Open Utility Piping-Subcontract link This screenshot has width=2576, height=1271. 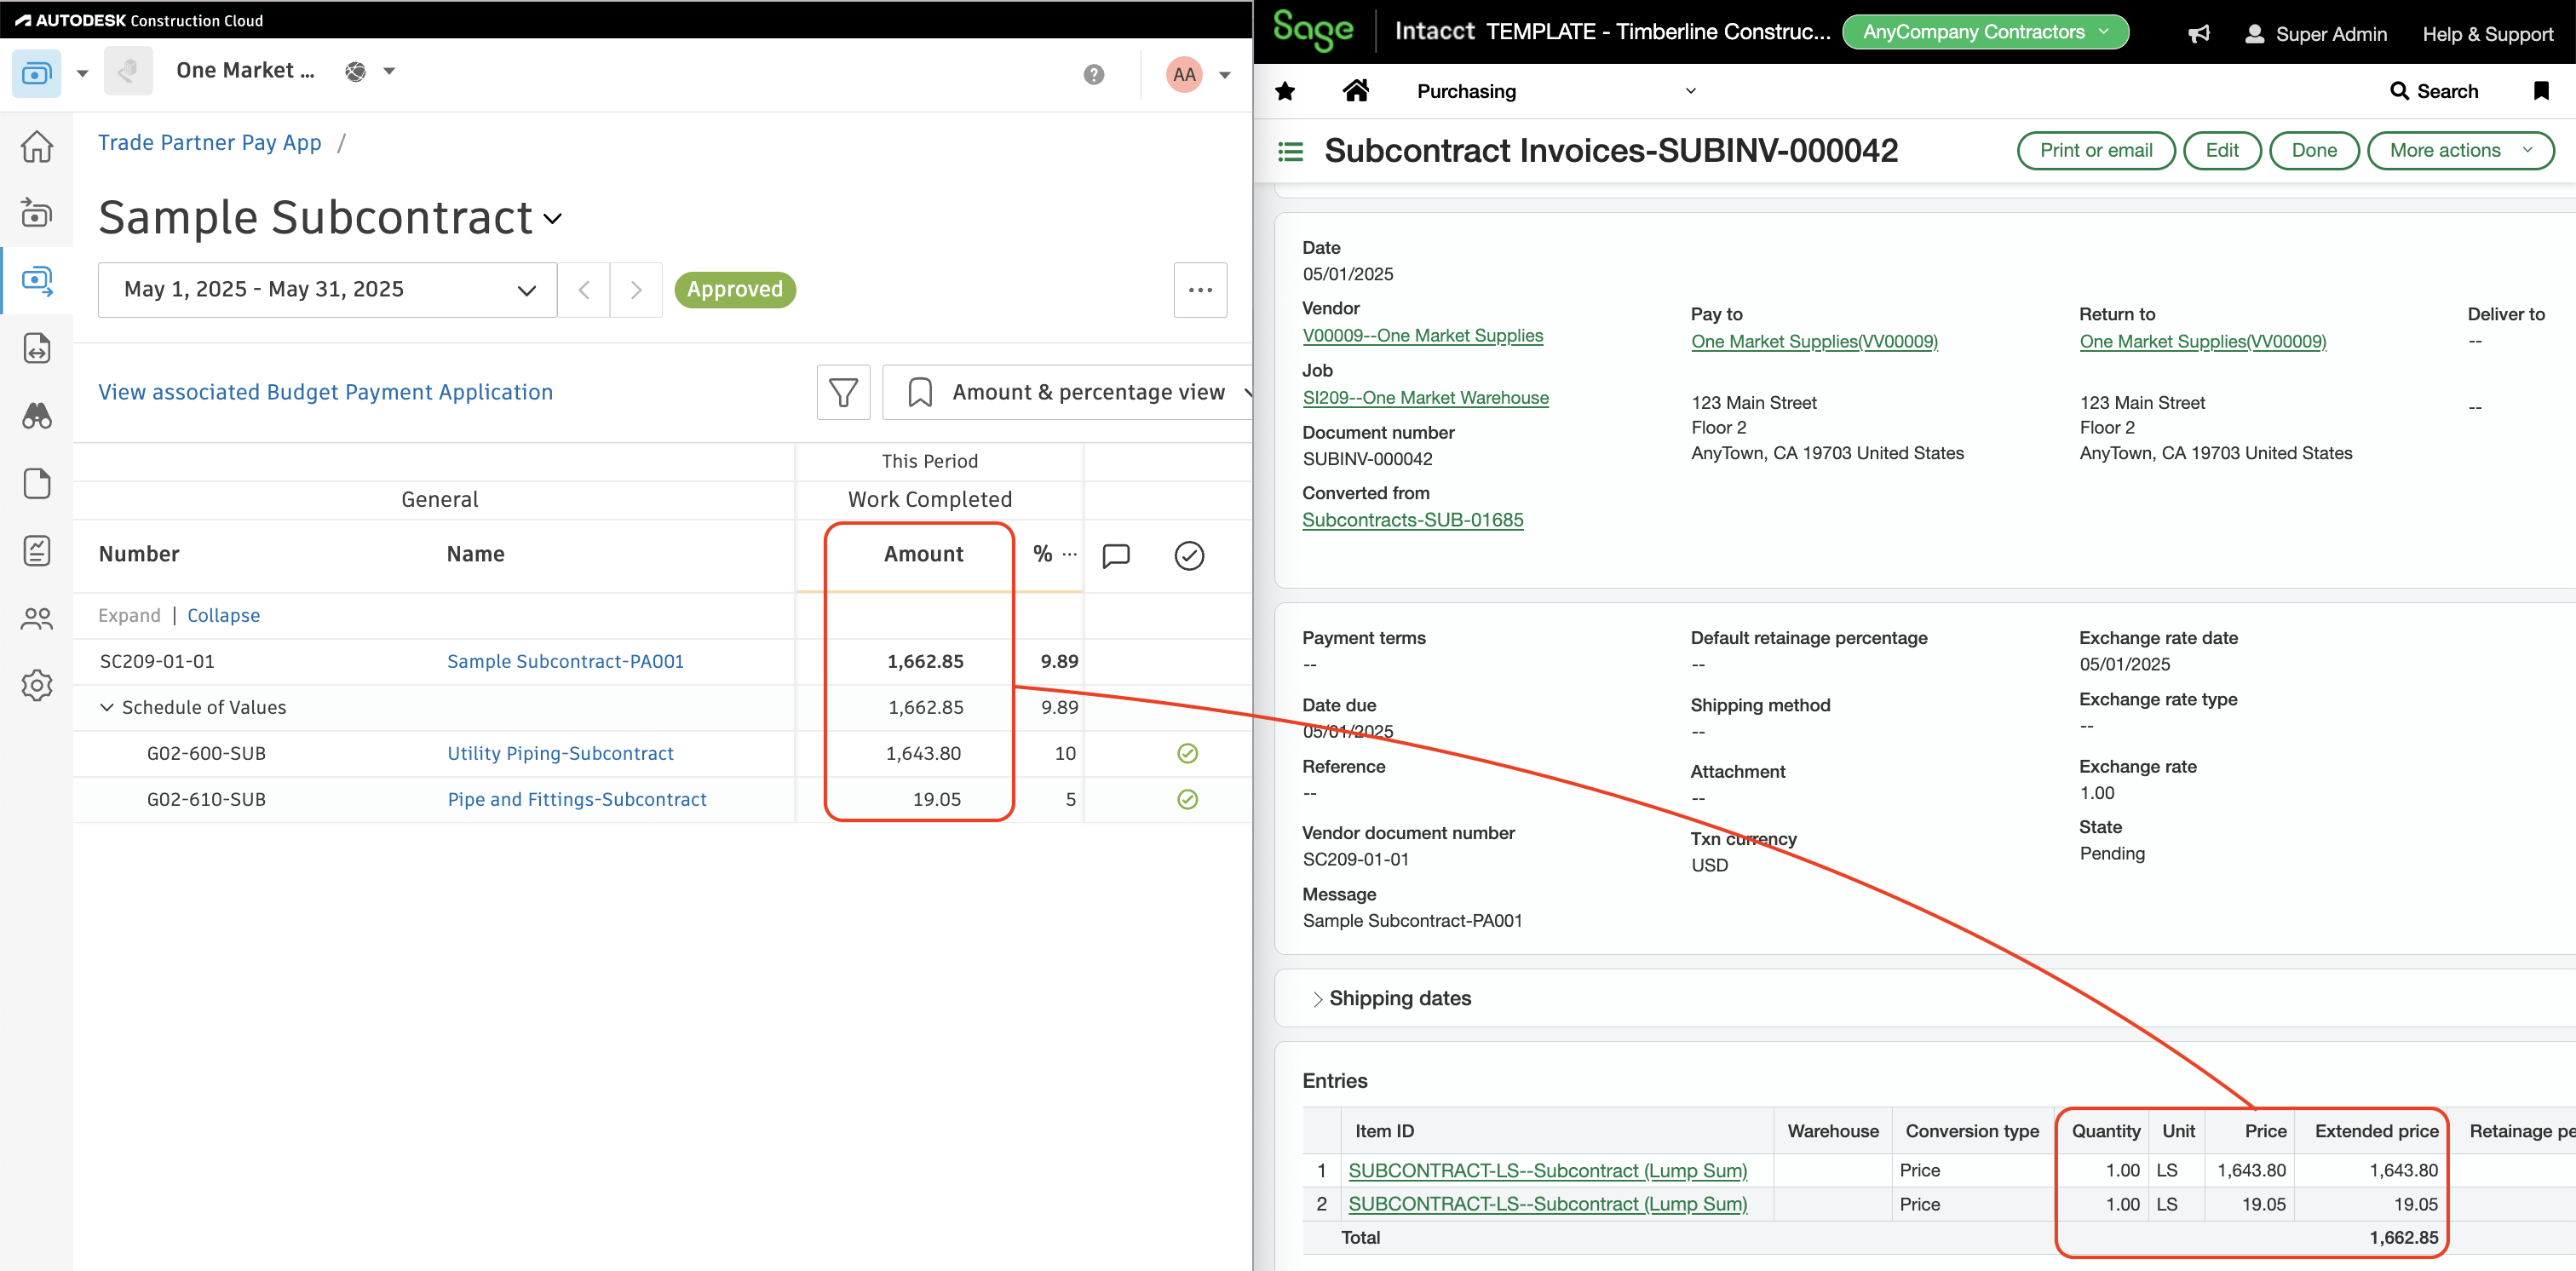pos(561,753)
